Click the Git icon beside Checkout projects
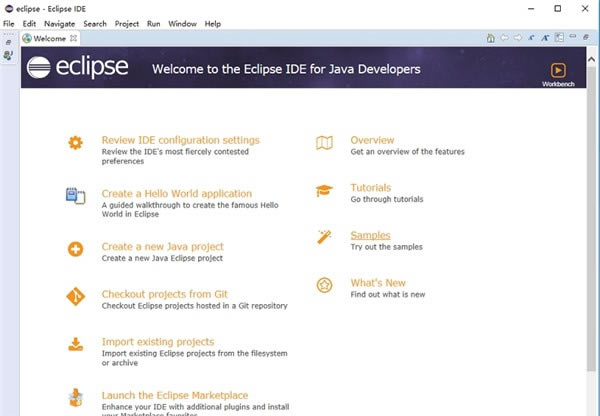 pos(76,296)
